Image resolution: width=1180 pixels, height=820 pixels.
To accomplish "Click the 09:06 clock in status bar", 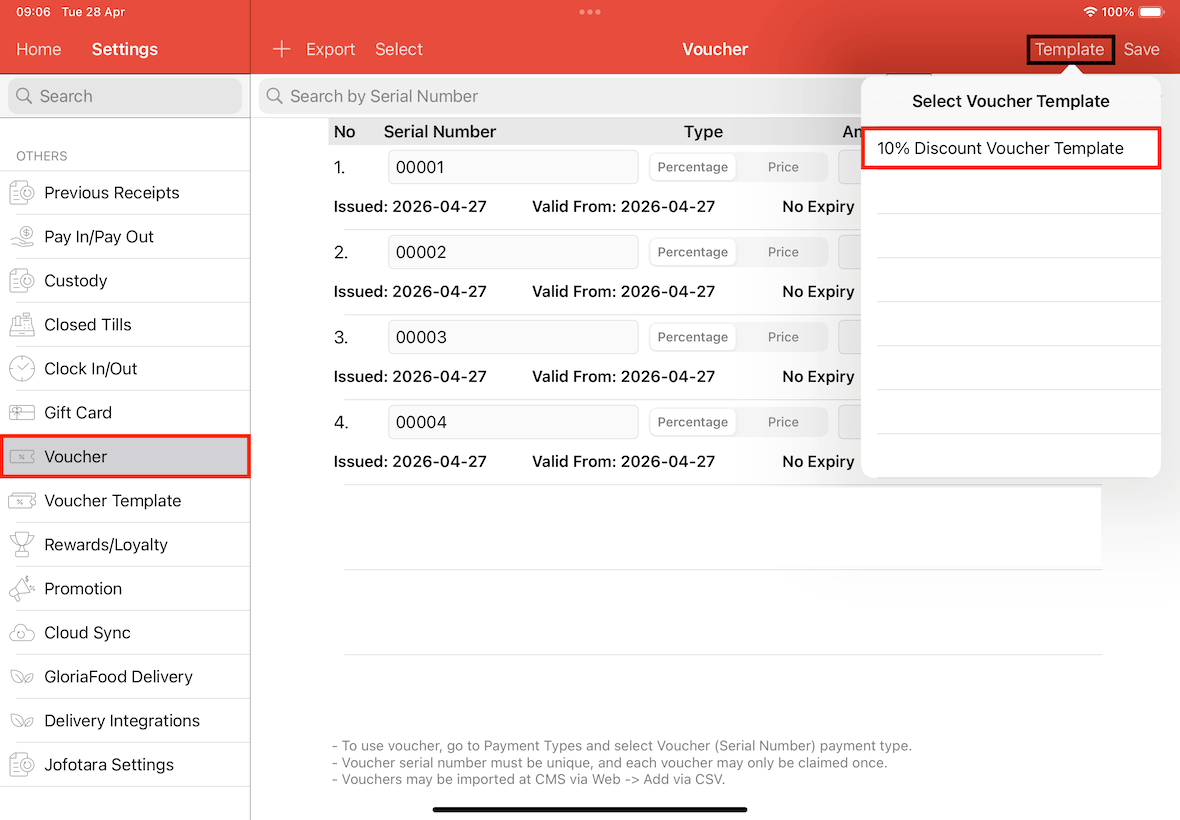I will pos(33,12).
